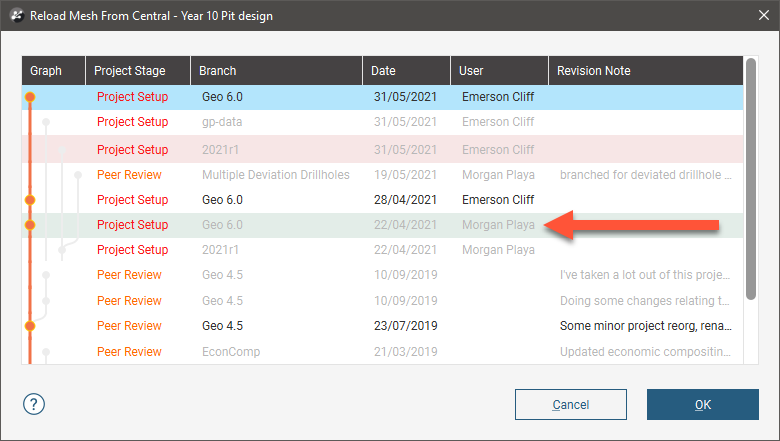Click the User column header
This screenshot has width=780, height=441.
[498, 71]
